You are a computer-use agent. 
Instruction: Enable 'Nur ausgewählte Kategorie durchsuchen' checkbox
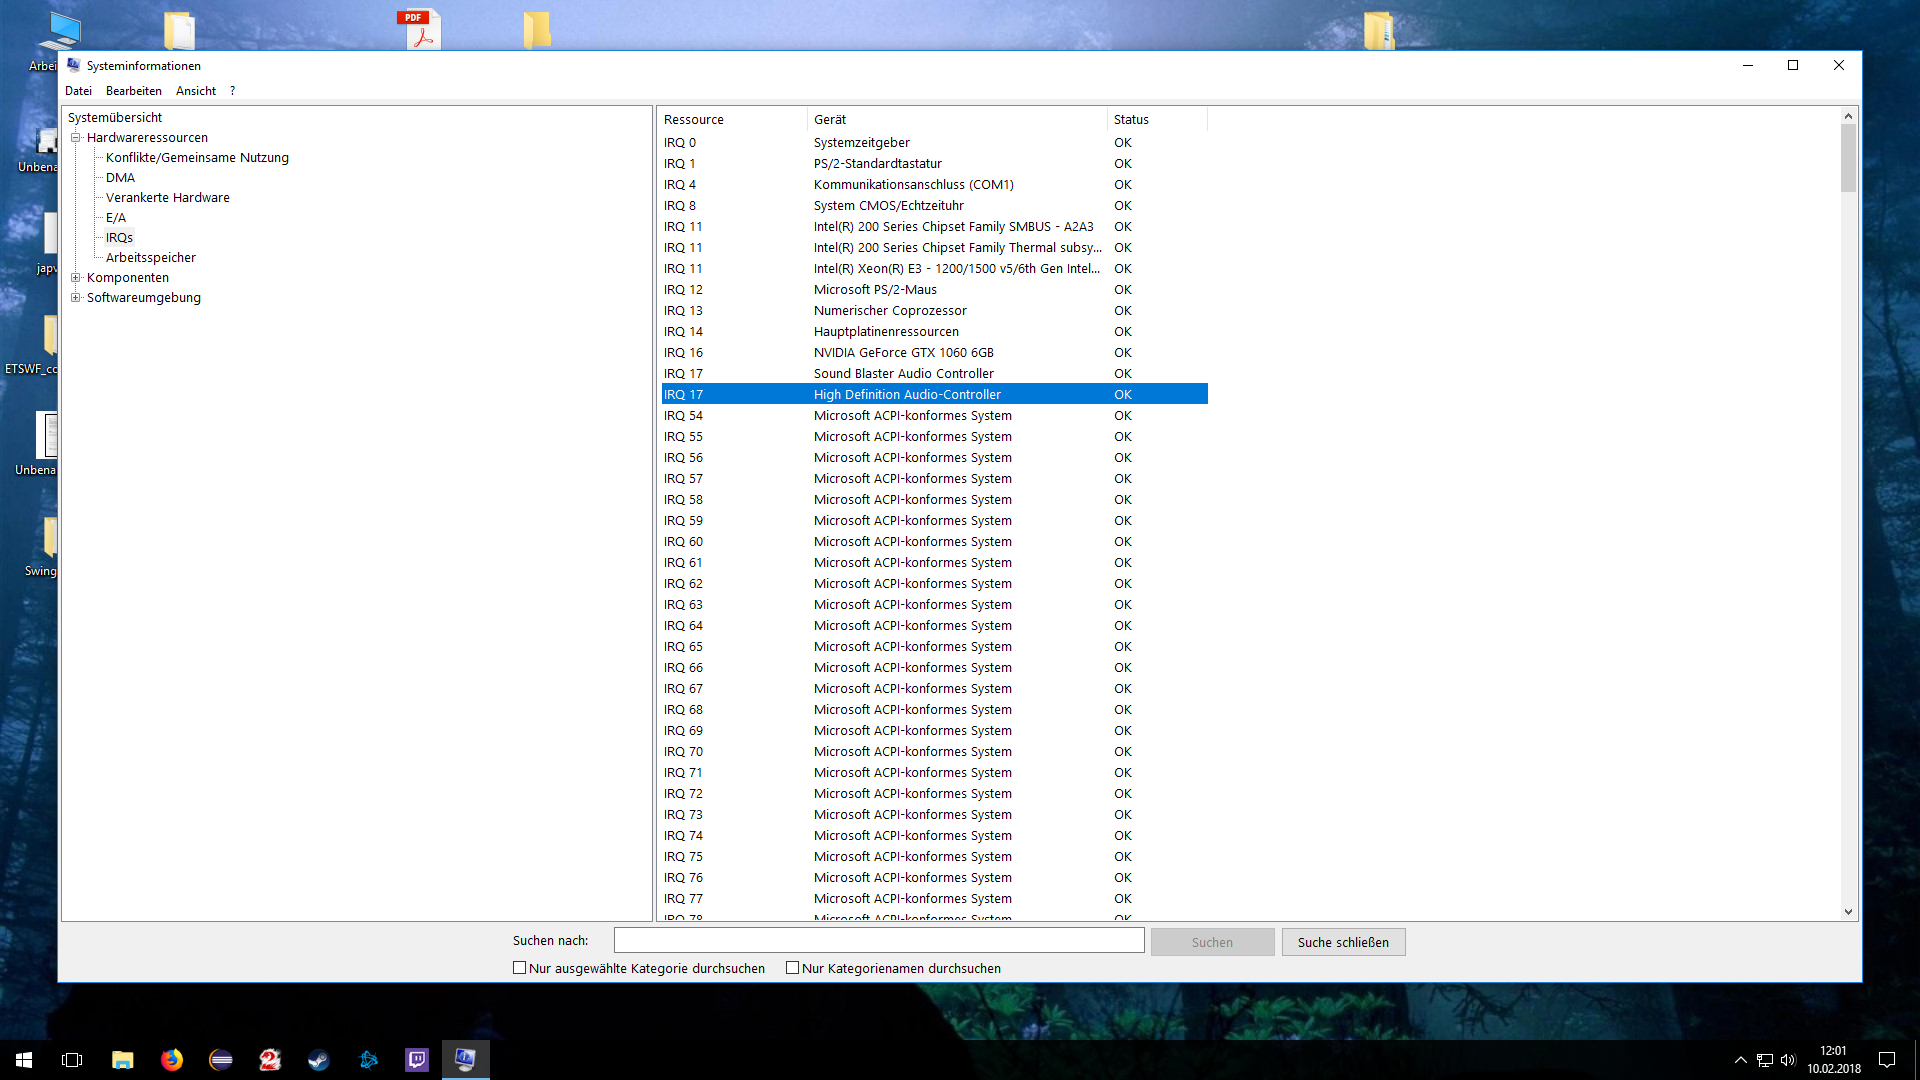pos(520,968)
